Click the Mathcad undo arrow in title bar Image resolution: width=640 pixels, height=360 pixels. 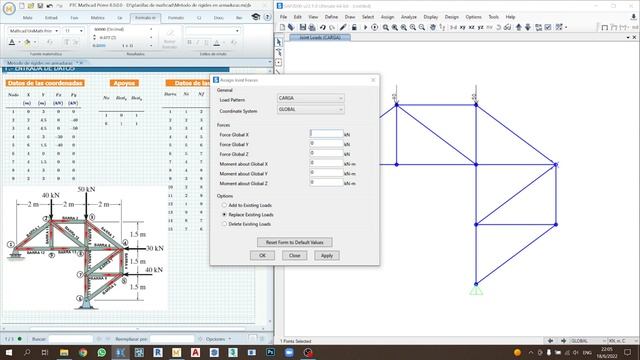(x=49, y=6)
